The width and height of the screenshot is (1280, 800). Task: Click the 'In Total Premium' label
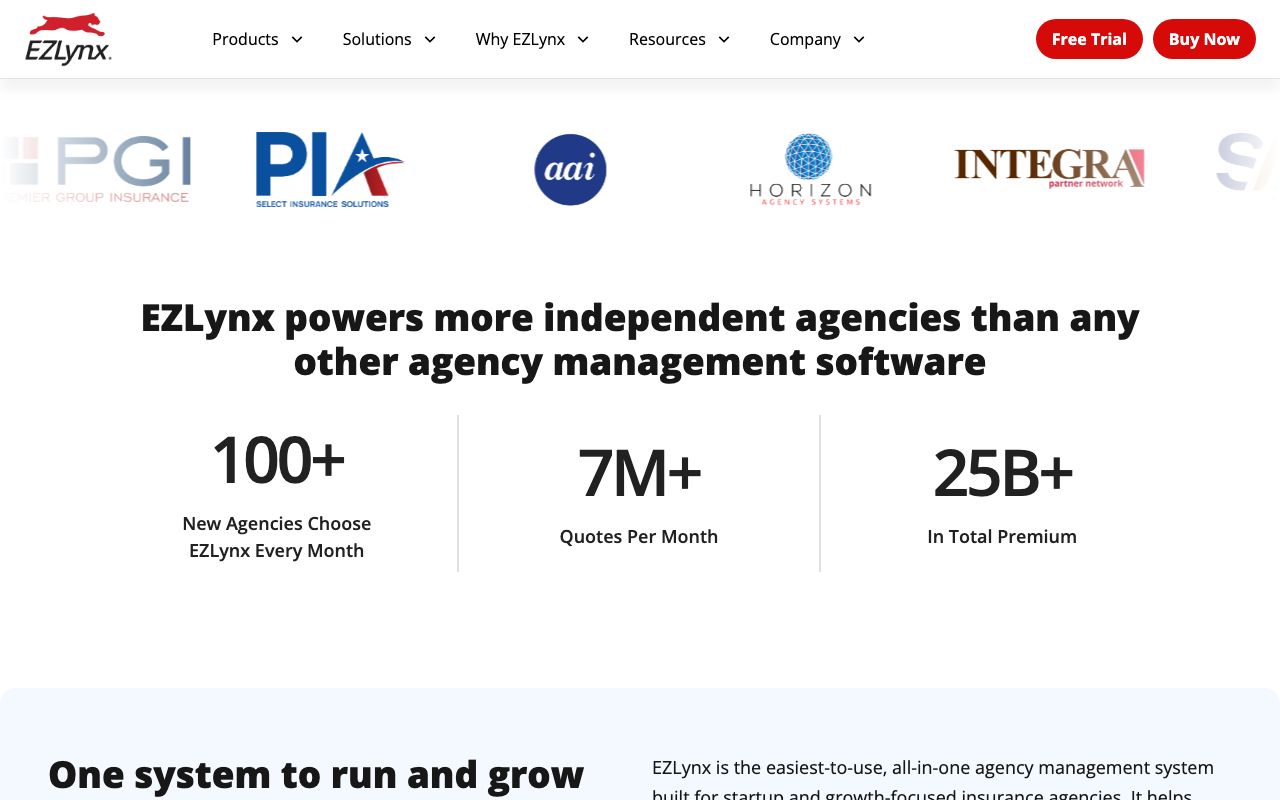point(1002,536)
